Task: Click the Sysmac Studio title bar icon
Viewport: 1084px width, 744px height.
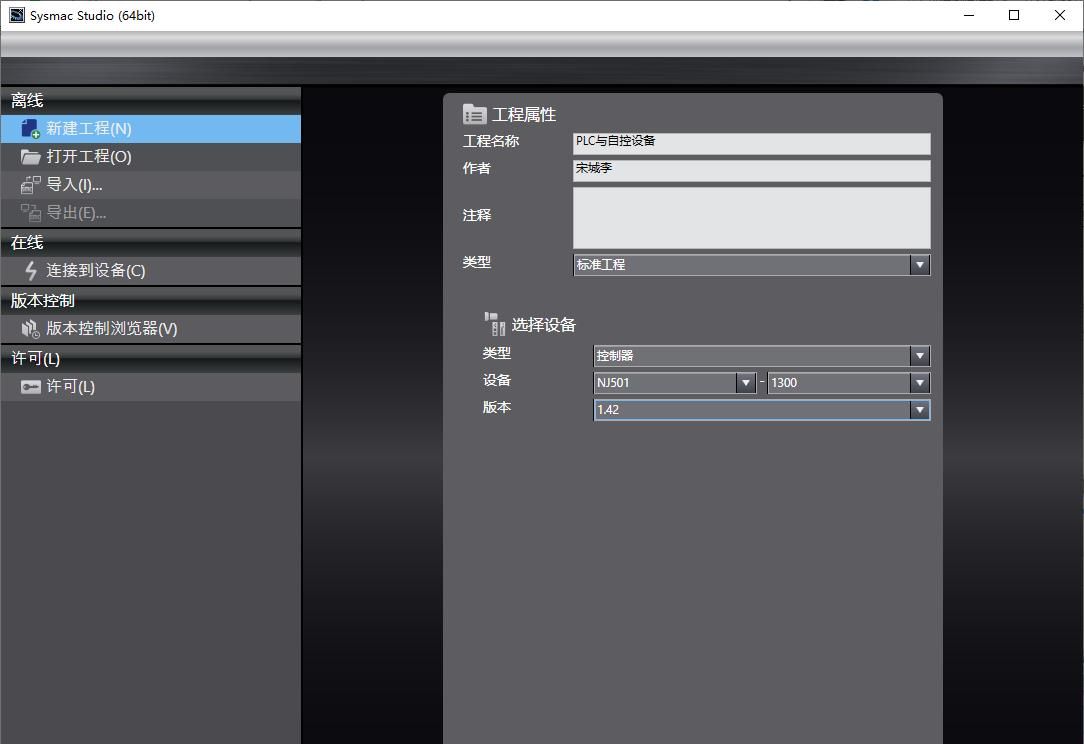Action: [17, 15]
